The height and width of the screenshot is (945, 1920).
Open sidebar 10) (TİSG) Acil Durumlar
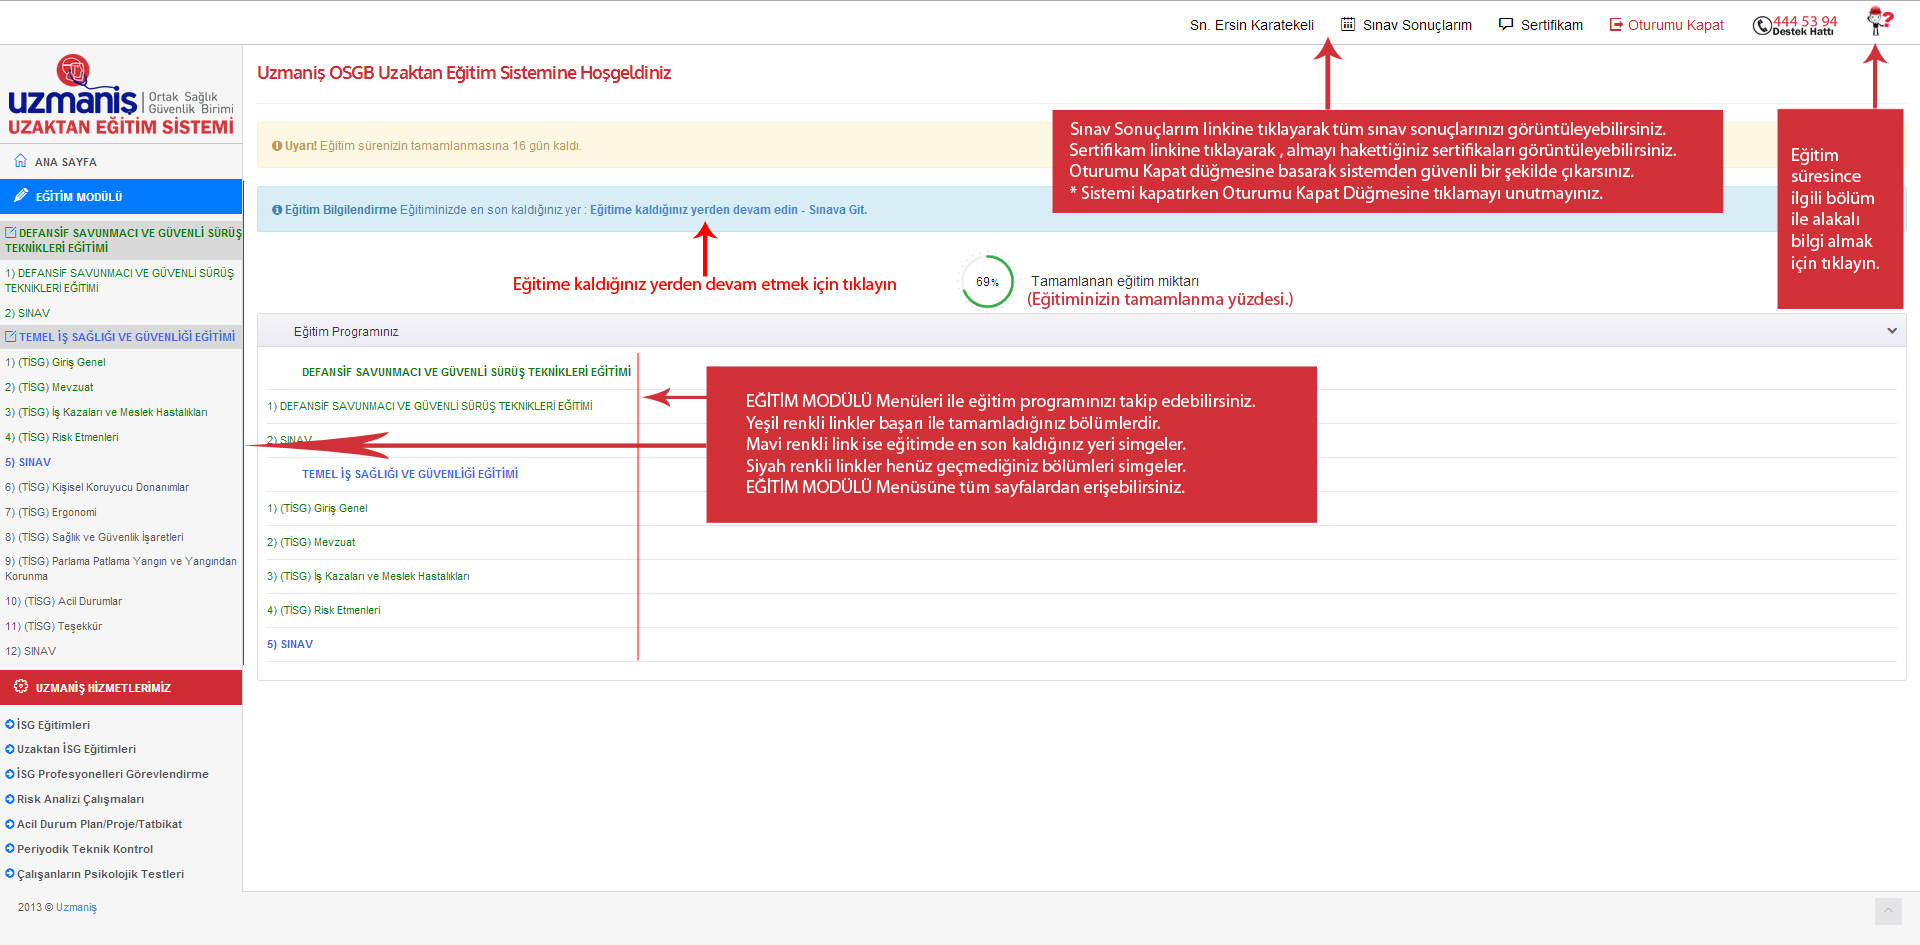click(x=64, y=601)
